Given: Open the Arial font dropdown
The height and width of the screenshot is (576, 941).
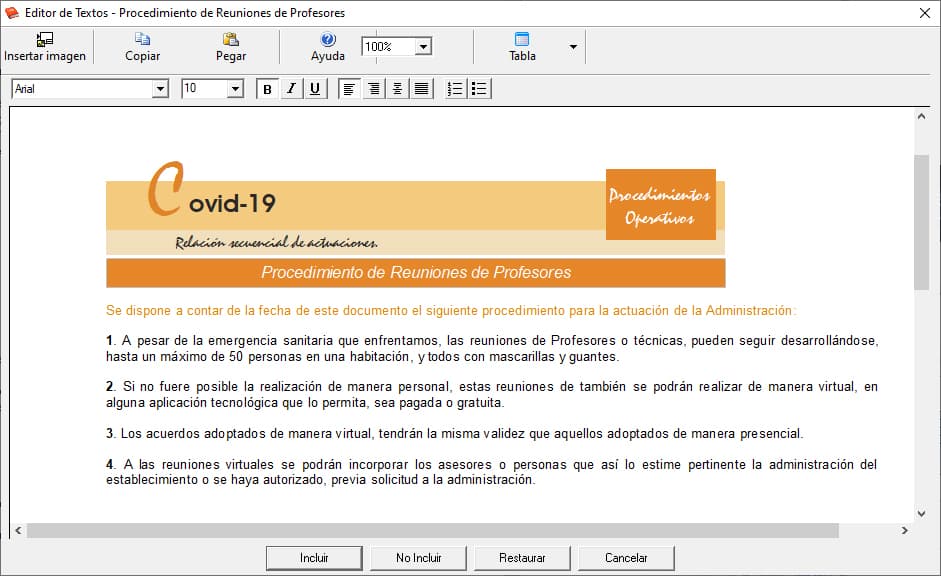Looking at the screenshot, I should pyautogui.click(x=160, y=89).
